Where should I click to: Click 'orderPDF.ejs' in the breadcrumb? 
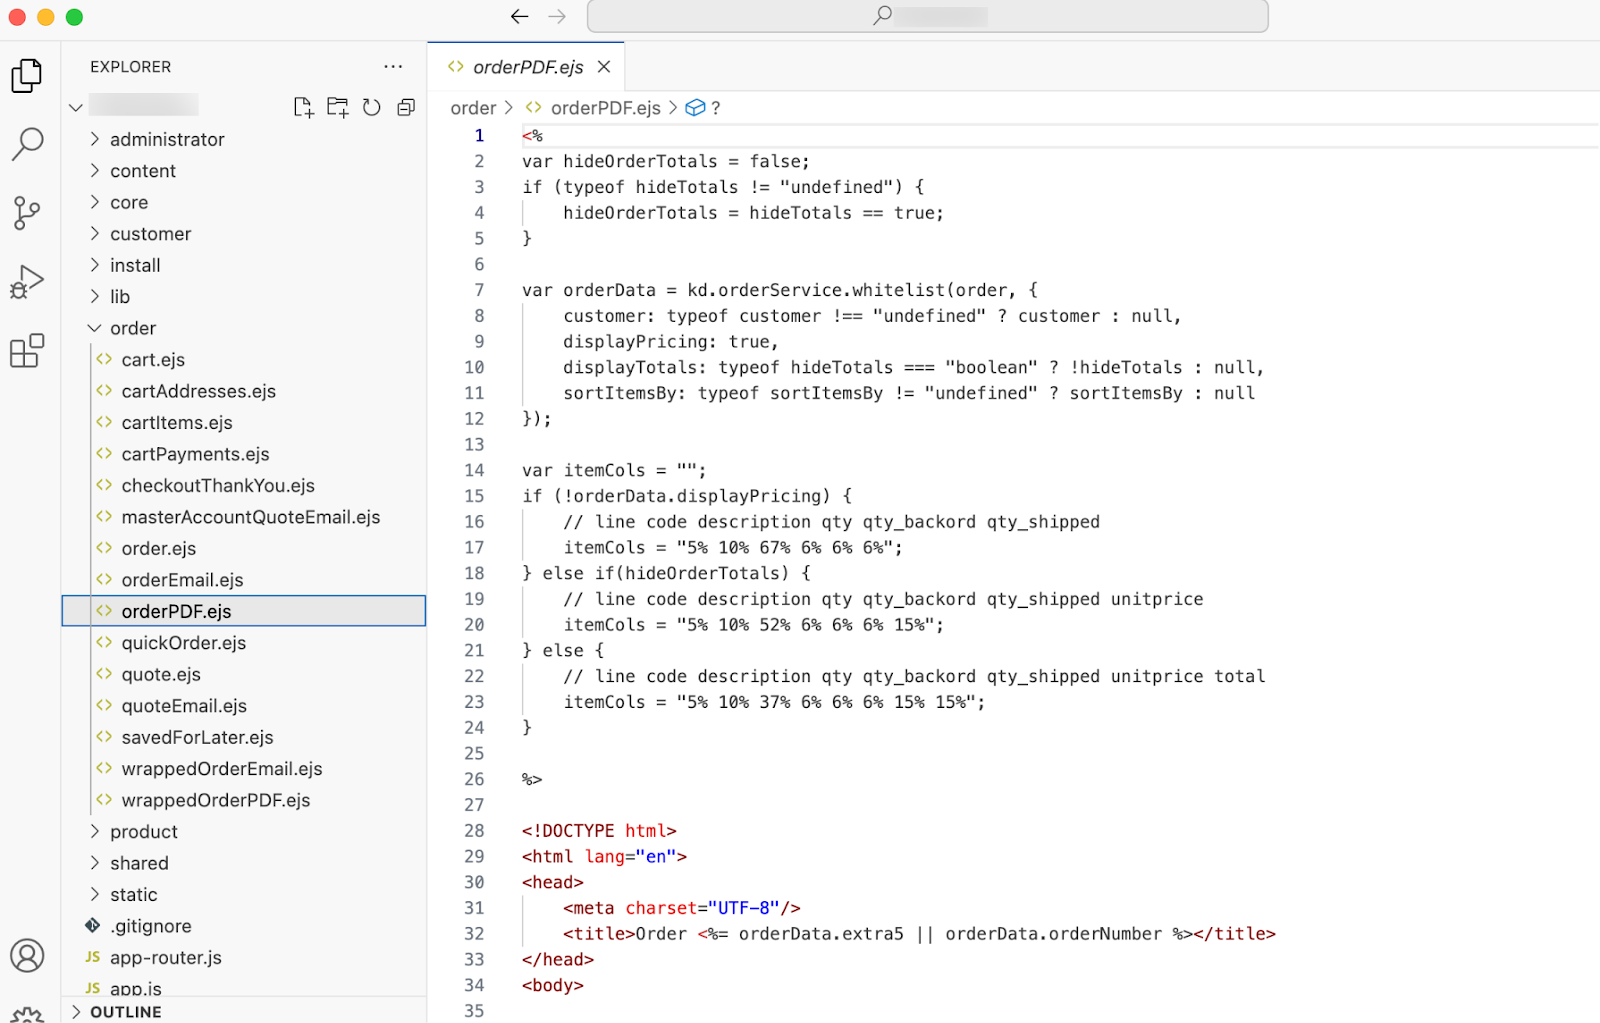[605, 108]
